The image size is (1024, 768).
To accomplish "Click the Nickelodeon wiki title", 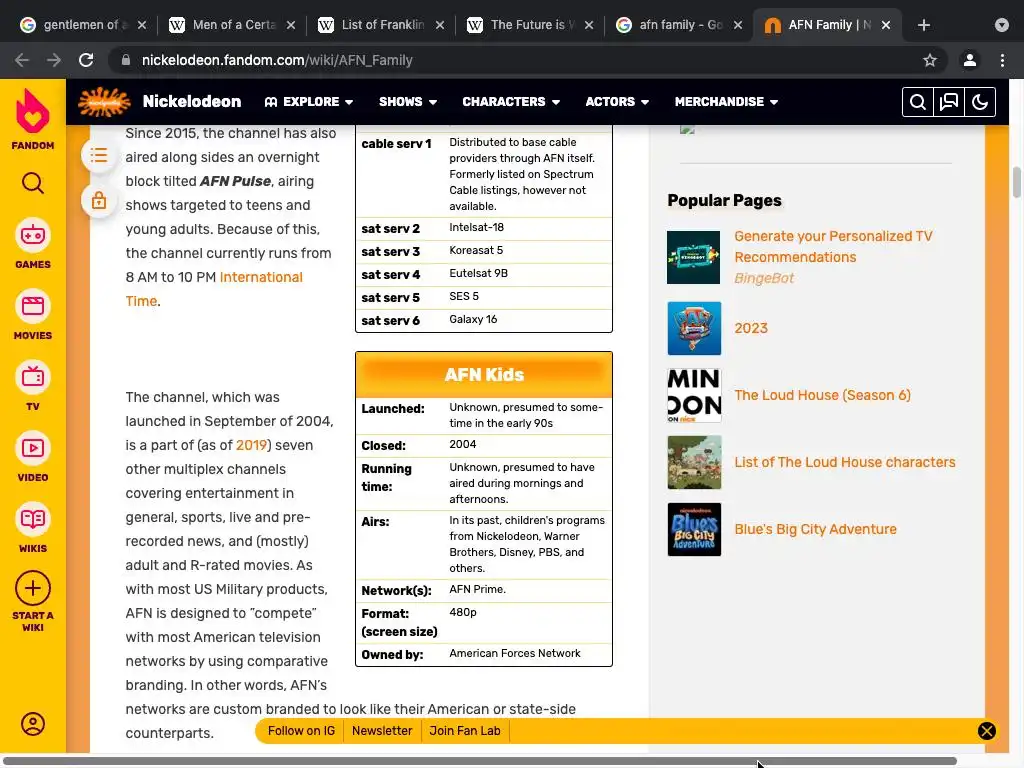I will (191, 102).
